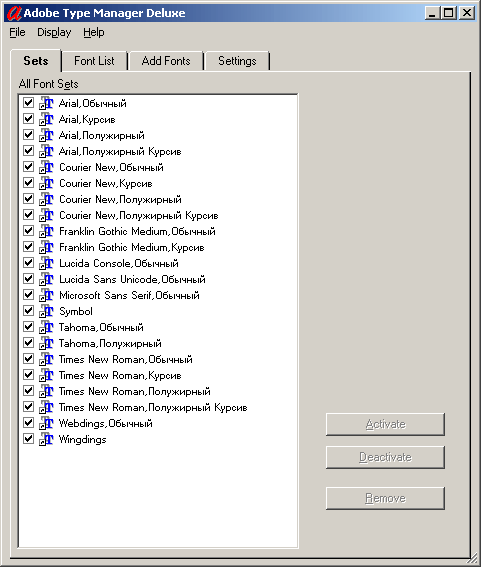This screenshot has width=481, height=567.
Task: Click icon of Times New Roman,Полужирный Курсив
Action: tap(46, 407)
